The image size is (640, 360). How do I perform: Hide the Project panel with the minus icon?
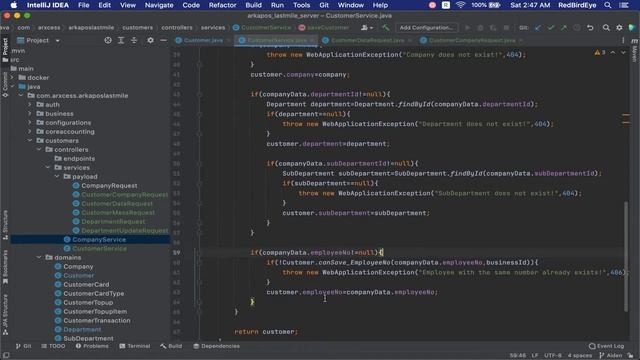(x=163, y=40)
